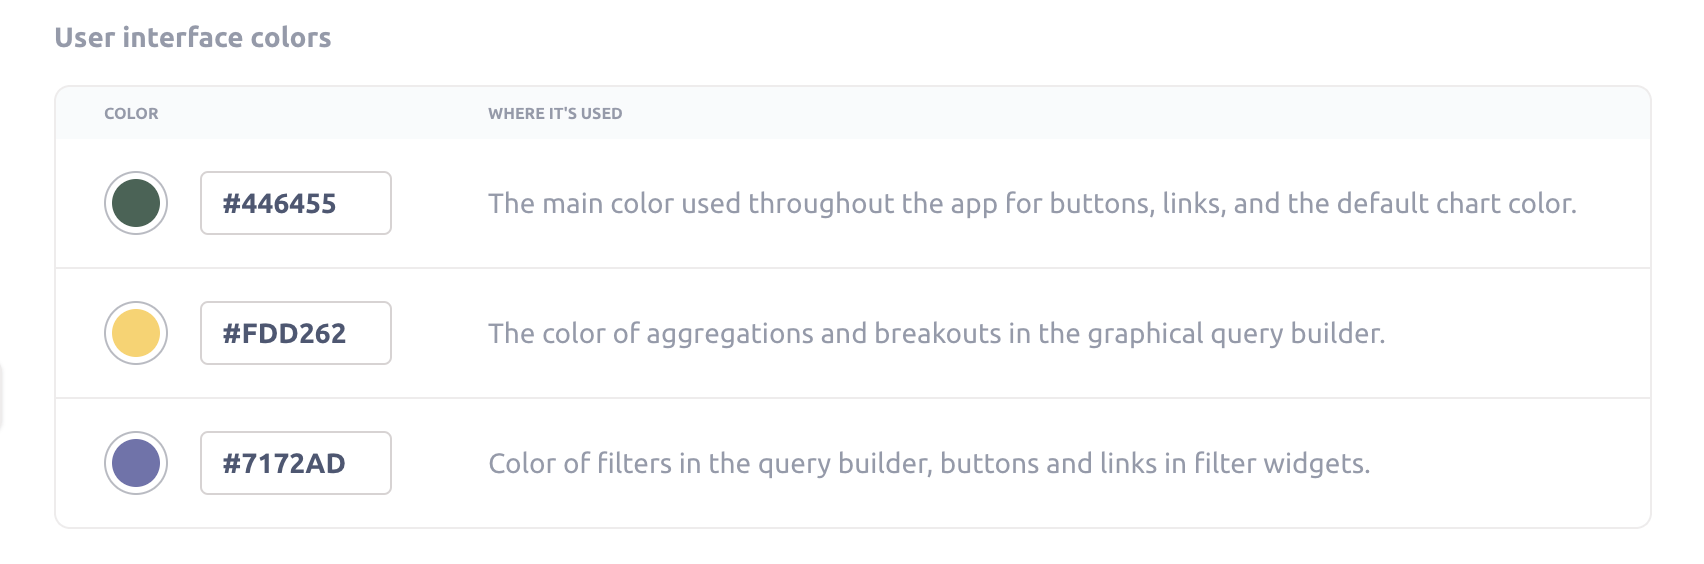Click the COLOR column header
1704x564 pixels.
point(131,114)
